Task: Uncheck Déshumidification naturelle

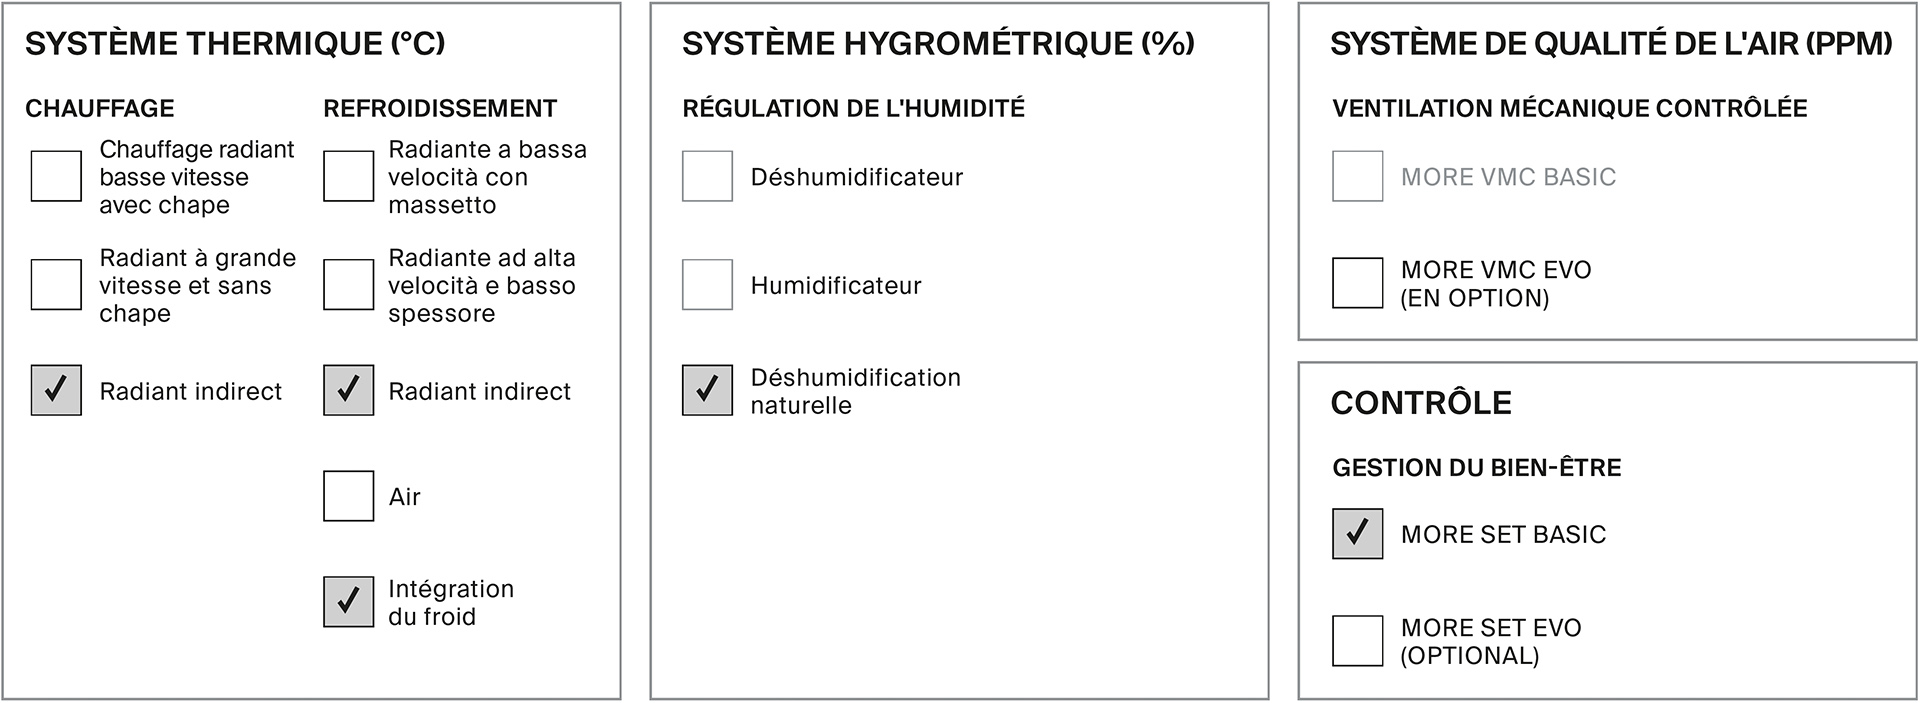Action: [707, 390]
